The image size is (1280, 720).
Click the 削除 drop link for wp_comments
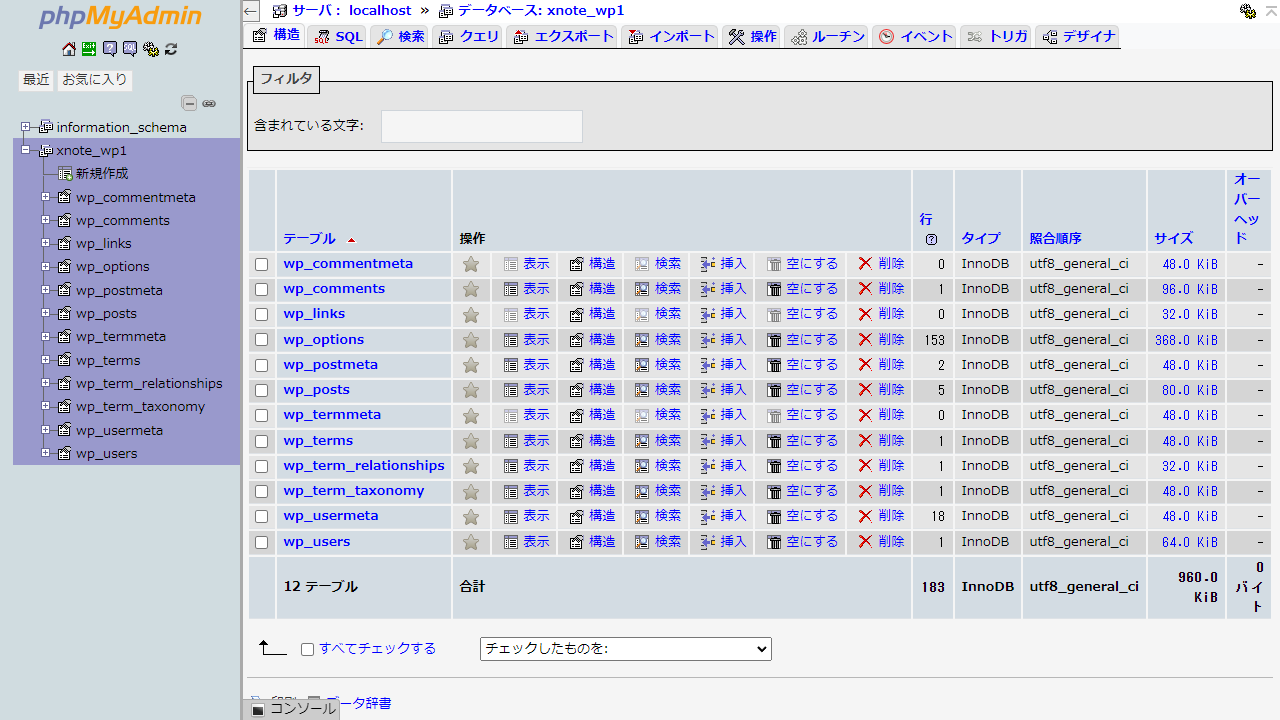[881, 289]
